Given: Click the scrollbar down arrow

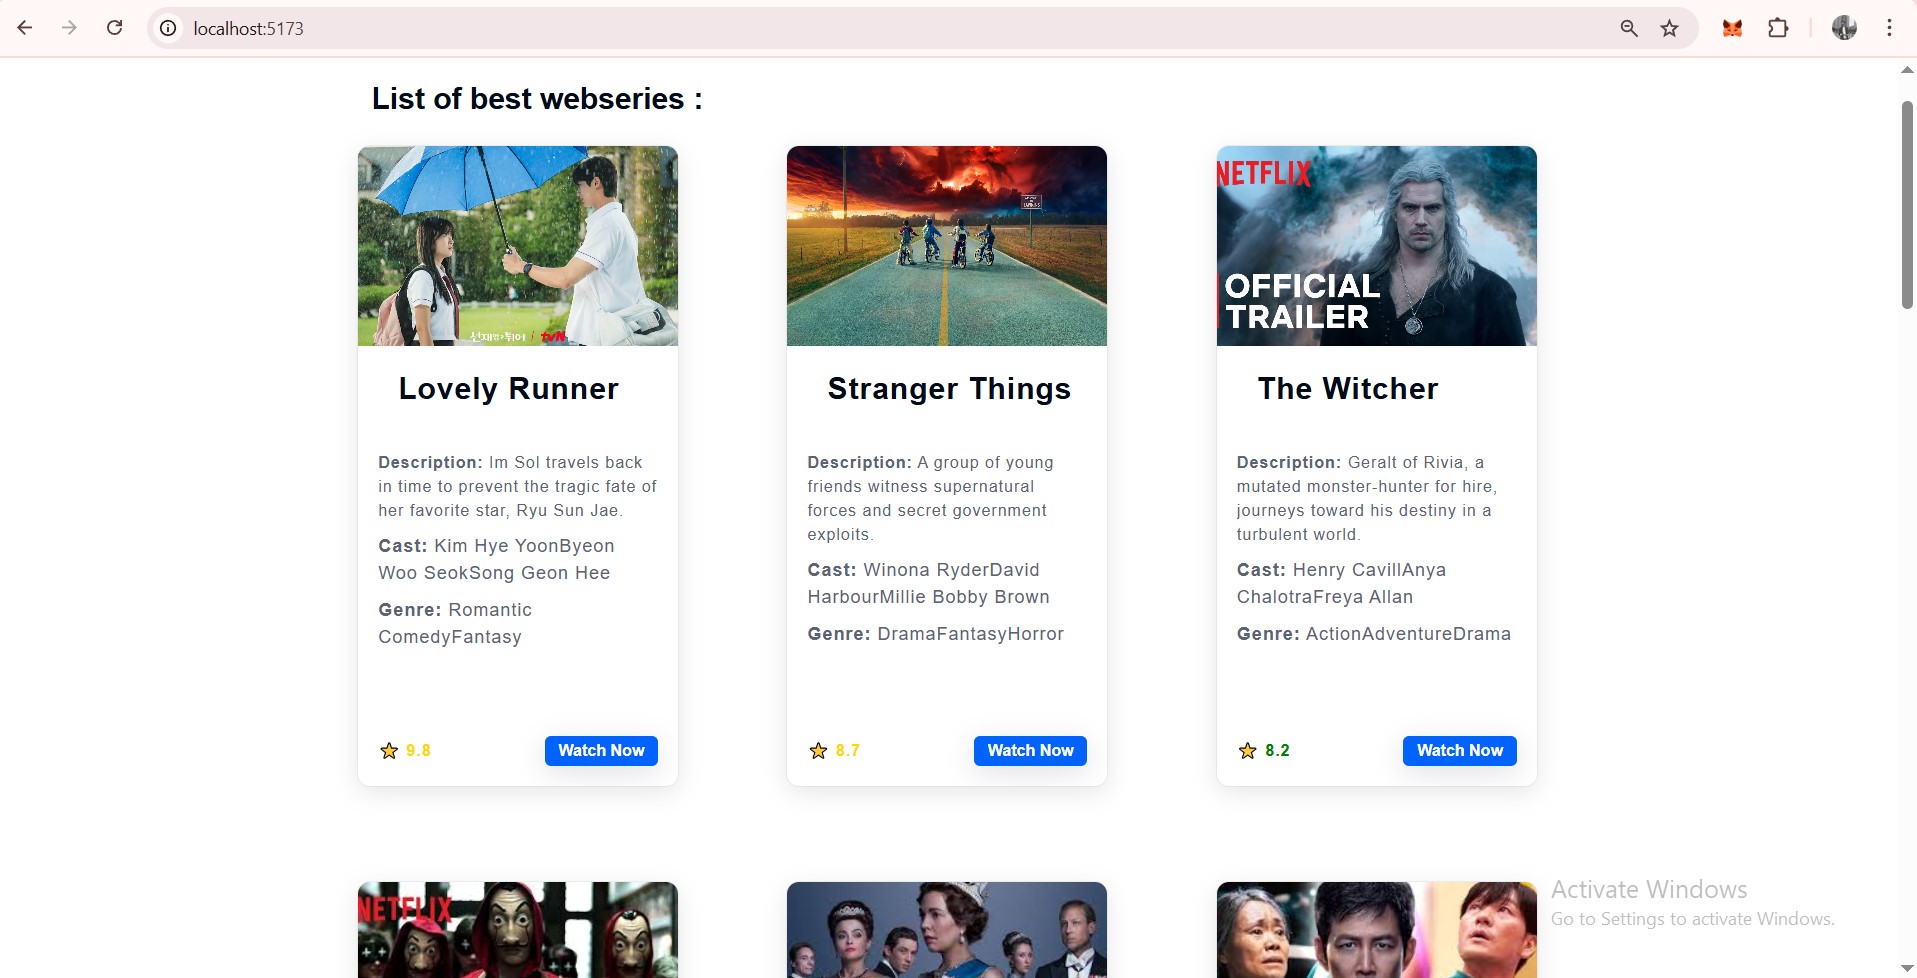Looking at the screenshot, I should [1907, 968].
